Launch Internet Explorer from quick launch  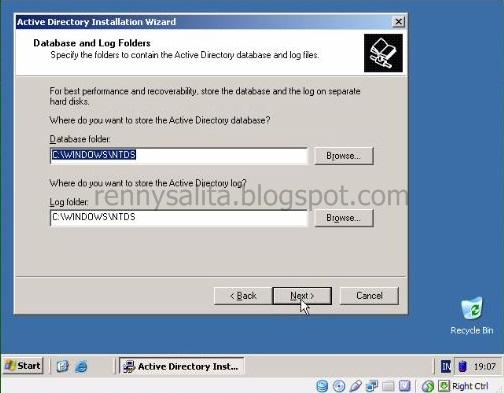[81, 366]
